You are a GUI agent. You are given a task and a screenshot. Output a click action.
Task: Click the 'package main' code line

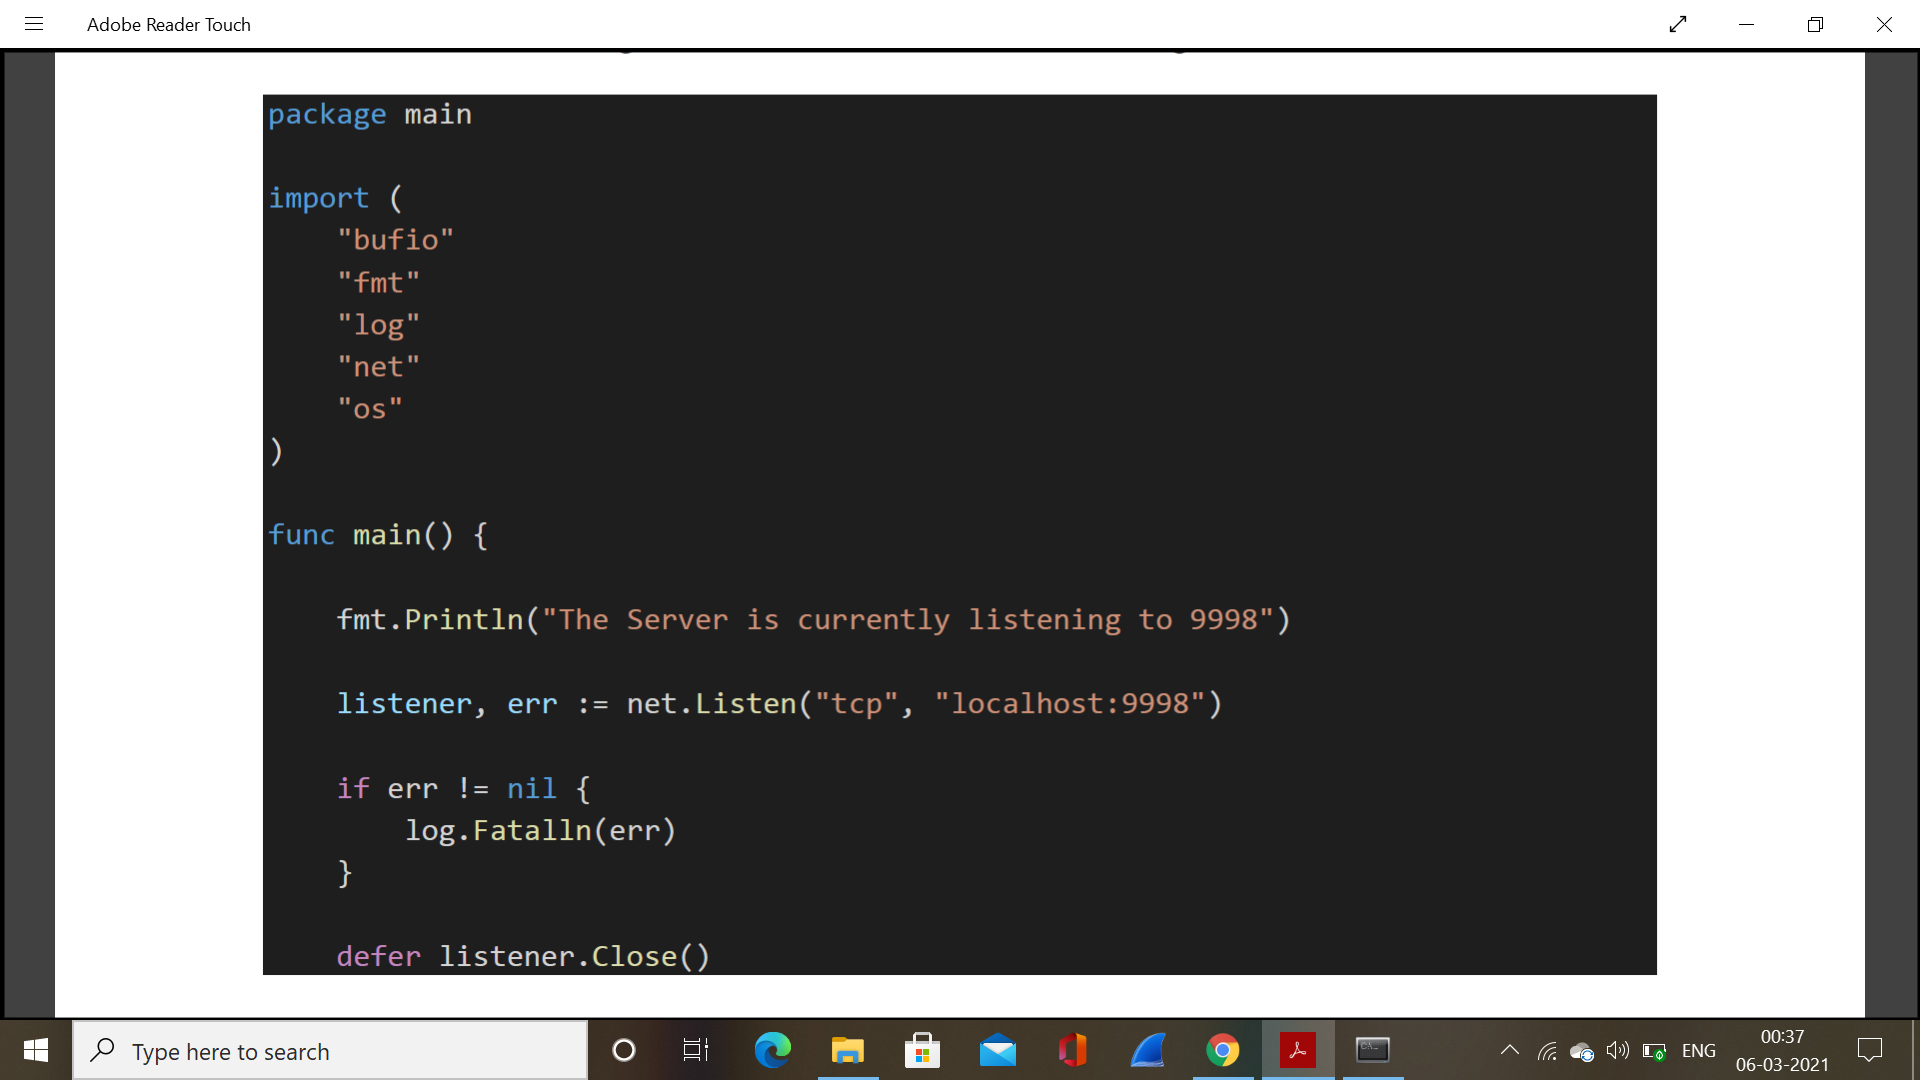[x=370, y=114]
